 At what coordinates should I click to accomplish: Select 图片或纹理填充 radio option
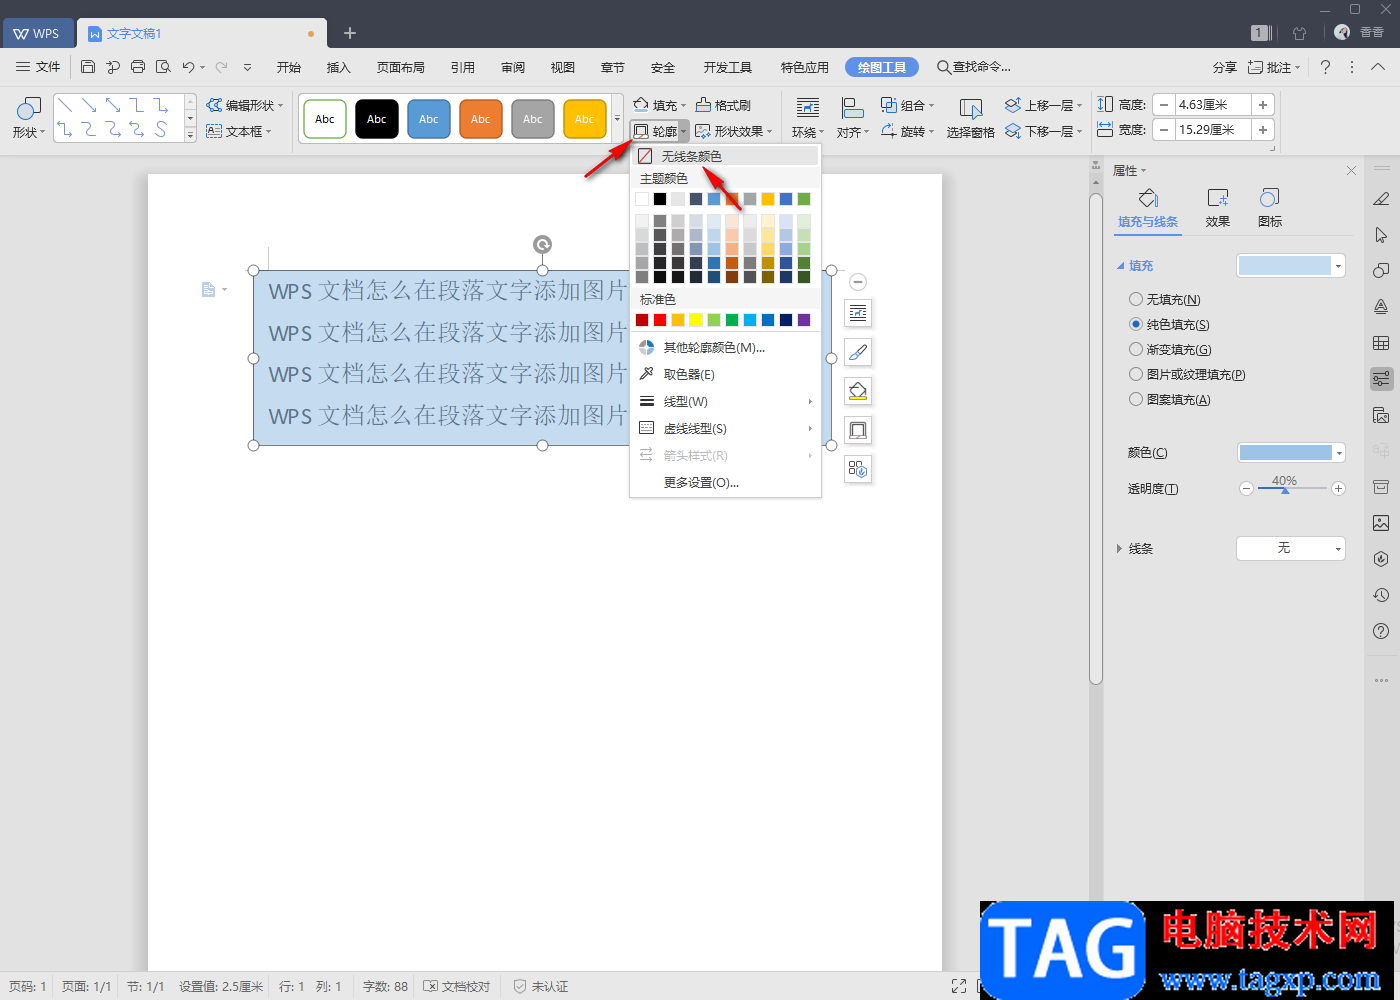coord(1136,374)
